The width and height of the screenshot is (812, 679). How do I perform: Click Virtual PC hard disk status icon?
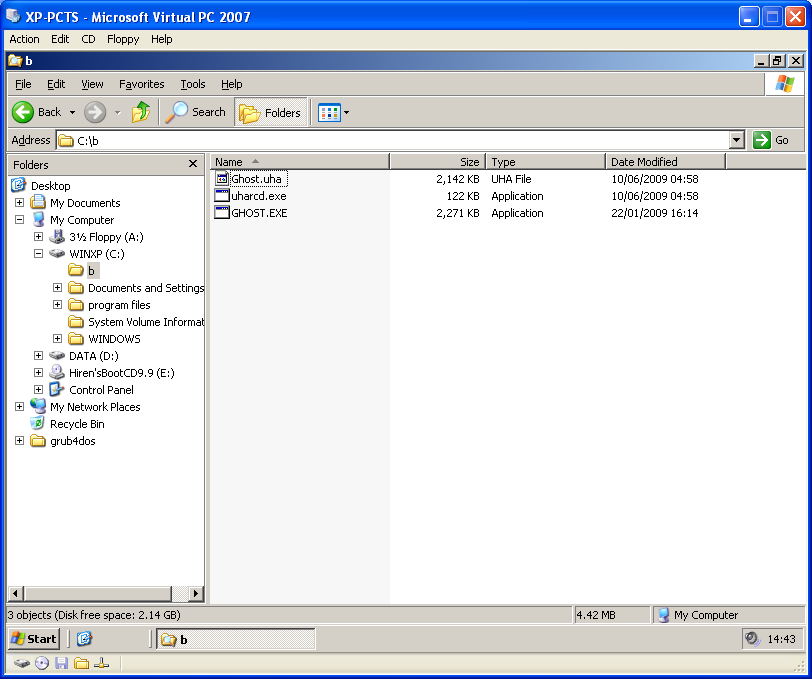tap(22, 663)
